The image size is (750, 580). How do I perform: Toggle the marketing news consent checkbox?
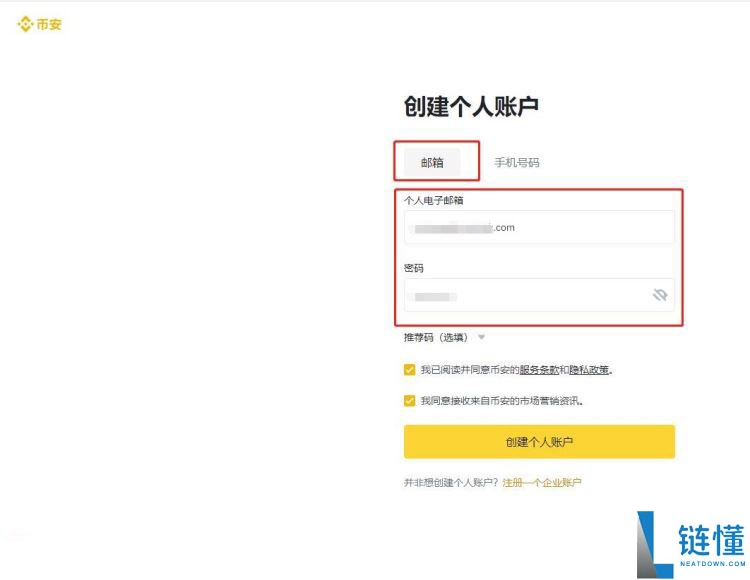pos(409,400)
